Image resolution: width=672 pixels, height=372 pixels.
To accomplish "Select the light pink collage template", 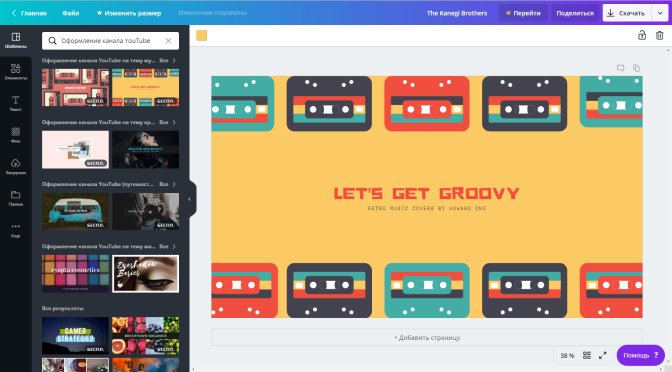I will (75, 150).
